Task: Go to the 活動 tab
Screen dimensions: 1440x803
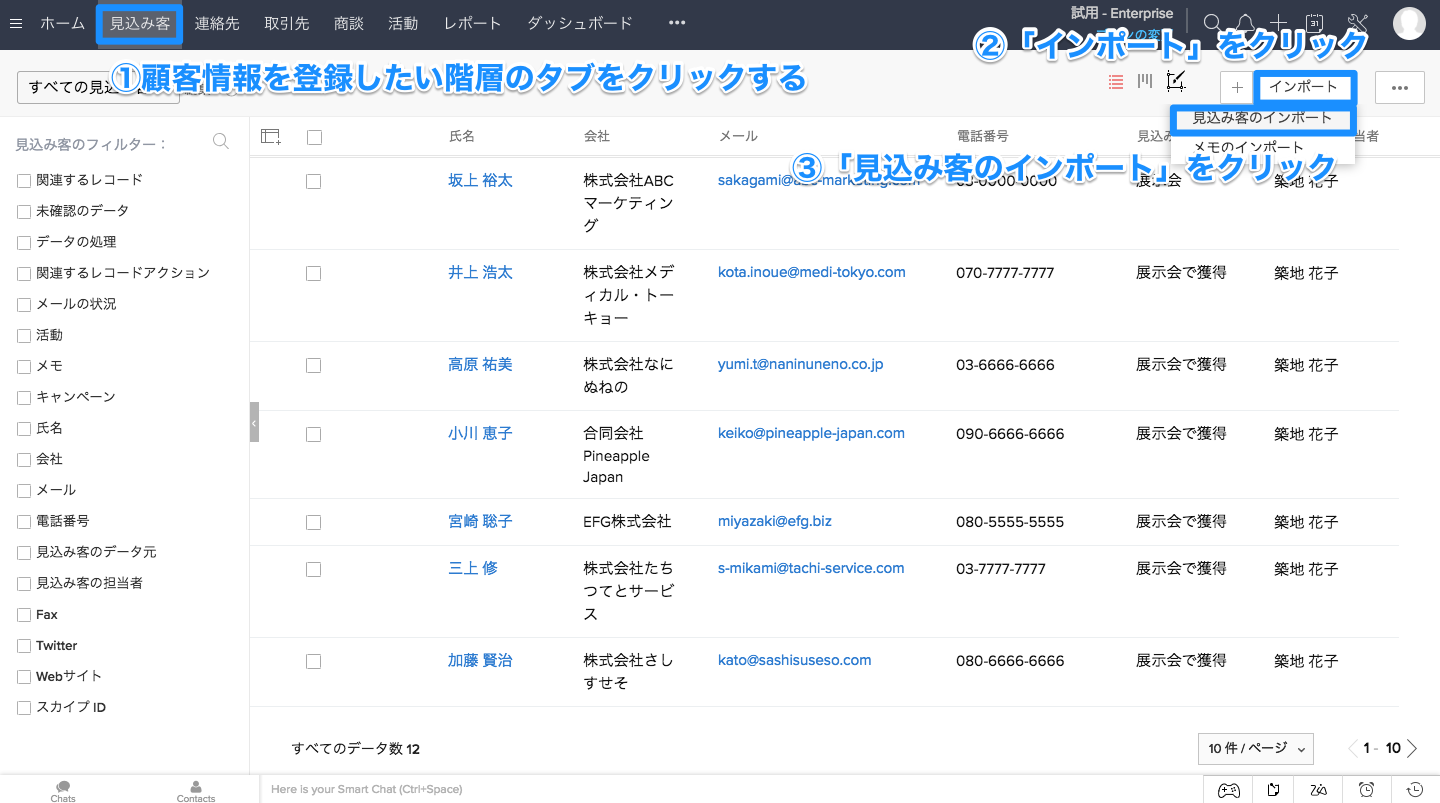Action: 402,23
